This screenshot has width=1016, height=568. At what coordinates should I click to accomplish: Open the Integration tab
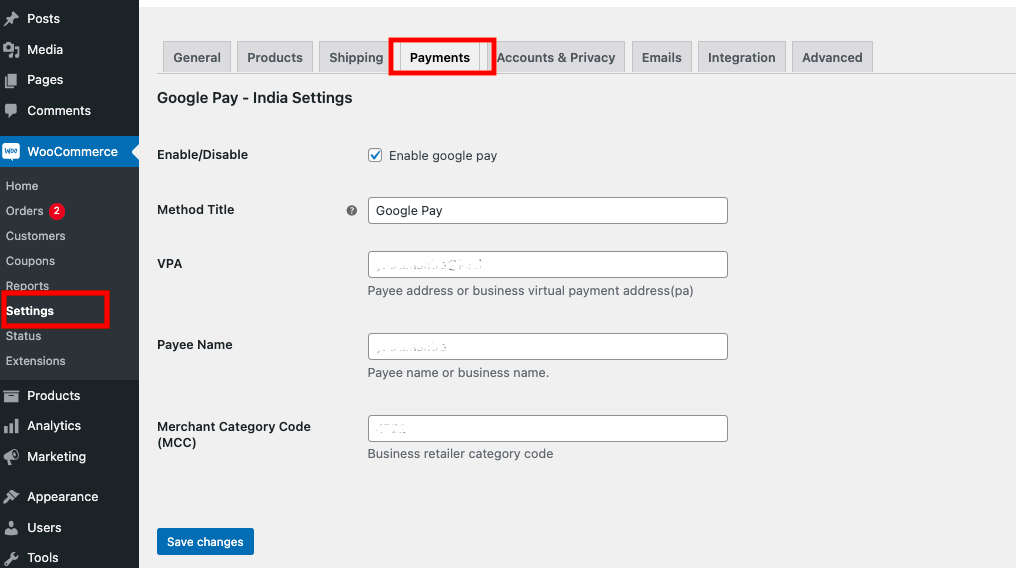(x=741, y=58)
